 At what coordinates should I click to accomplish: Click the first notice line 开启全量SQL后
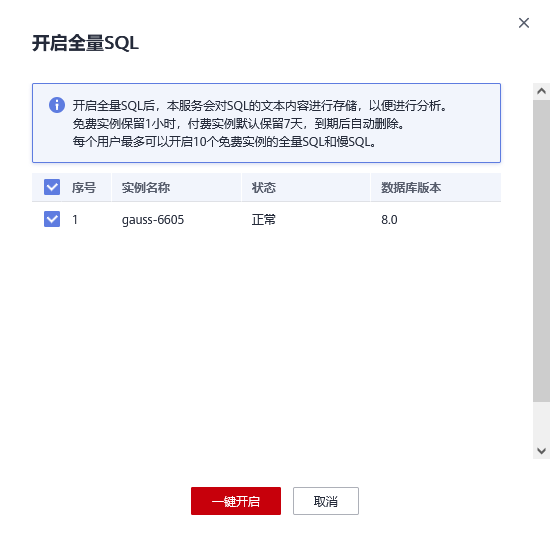(x=260, y=105)
